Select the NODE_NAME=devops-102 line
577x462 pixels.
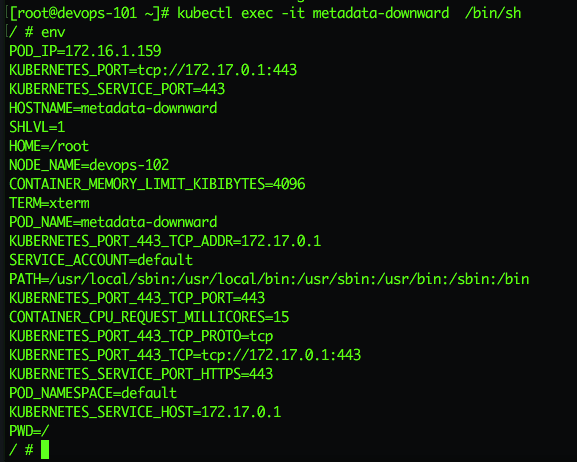89,165
